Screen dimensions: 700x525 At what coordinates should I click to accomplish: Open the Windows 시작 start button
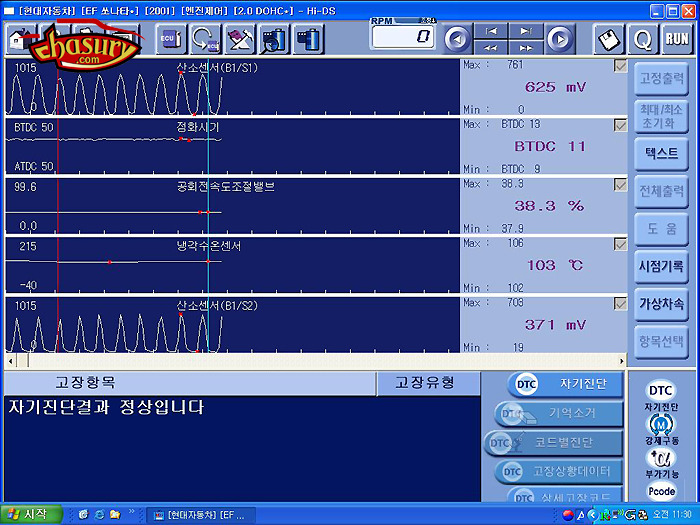pyautogui.click(x=32, y=514)
